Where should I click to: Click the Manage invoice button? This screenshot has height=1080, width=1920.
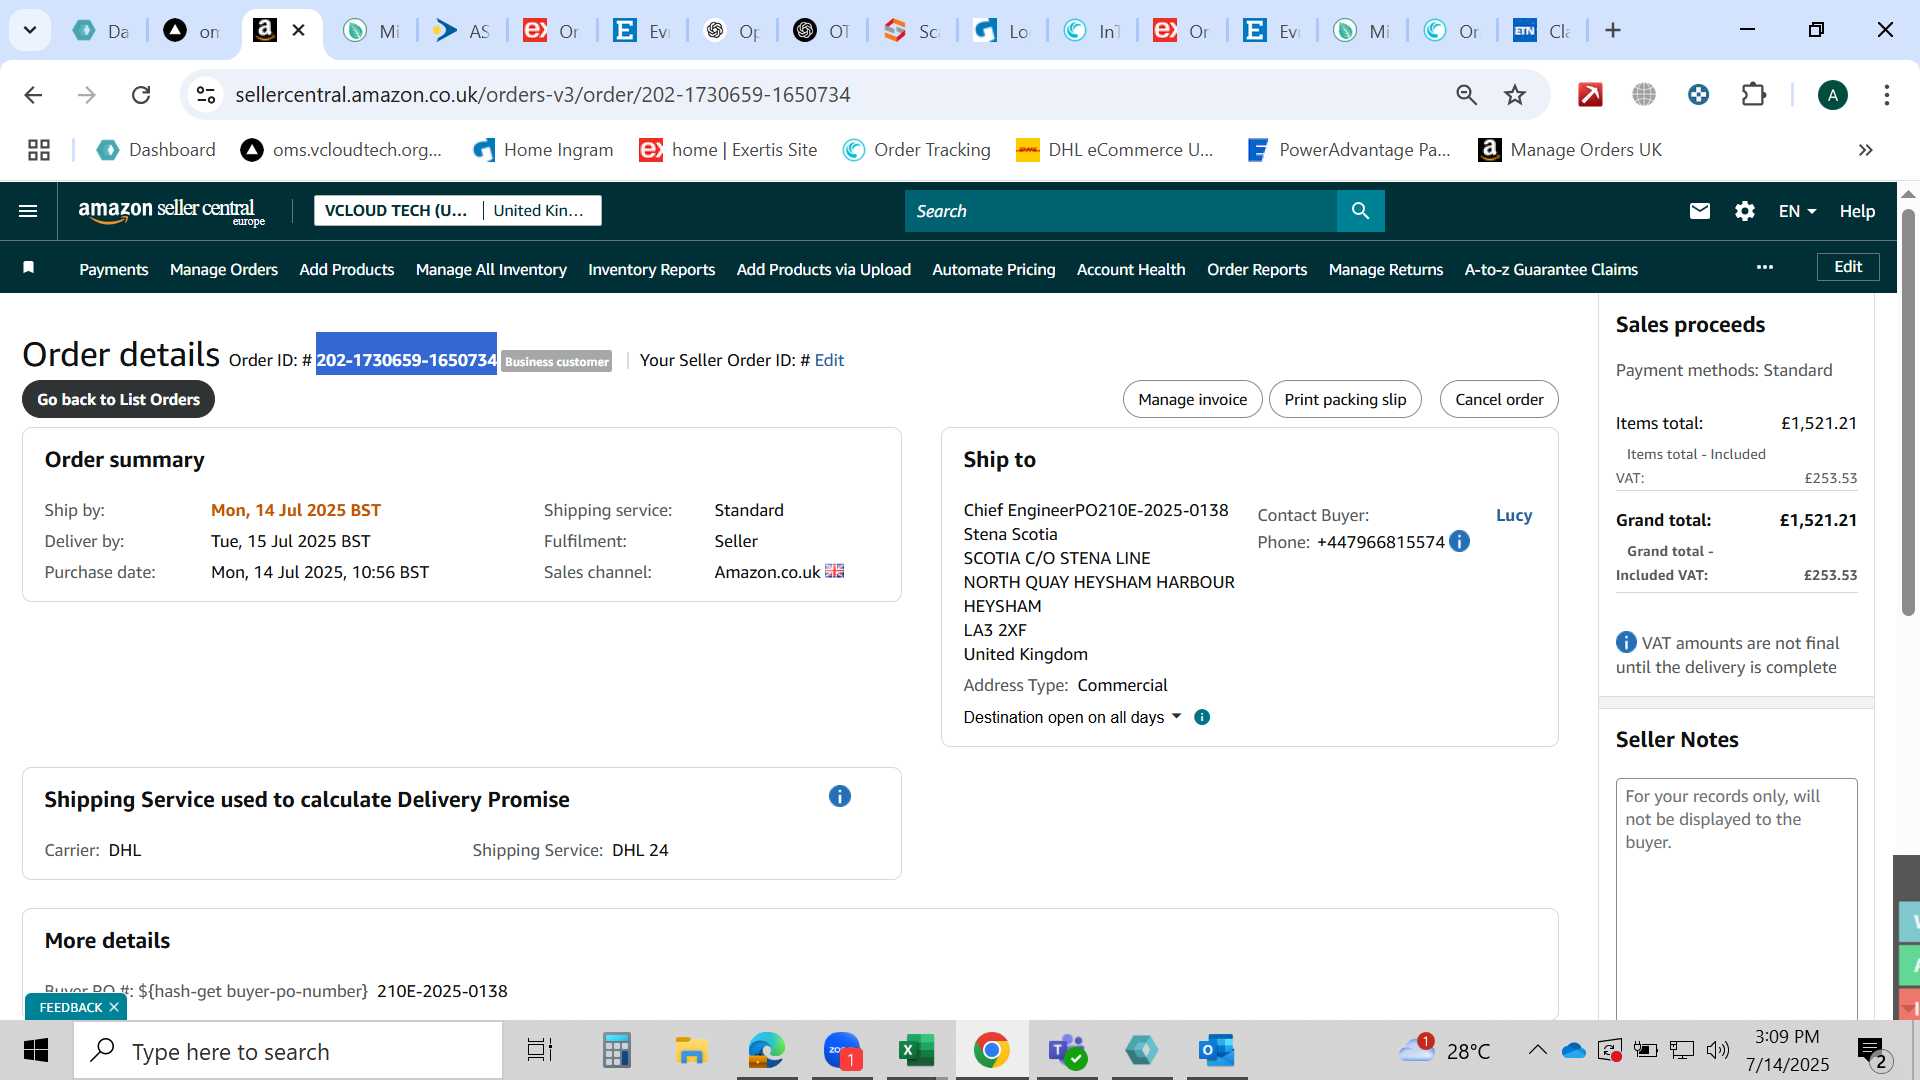point(1193,399)
